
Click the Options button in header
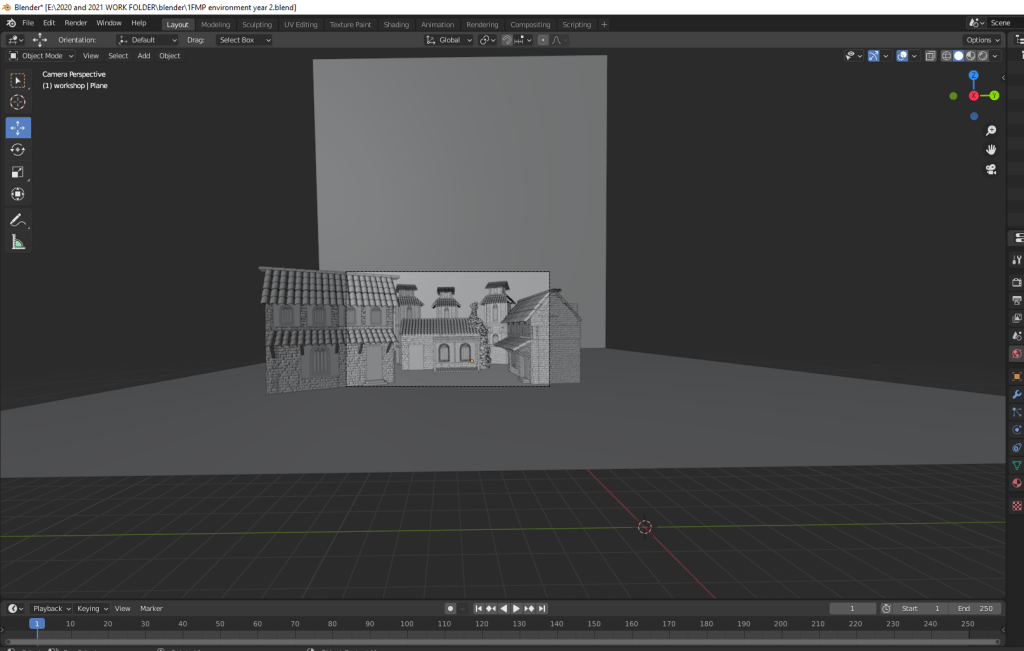coord(981,40)
